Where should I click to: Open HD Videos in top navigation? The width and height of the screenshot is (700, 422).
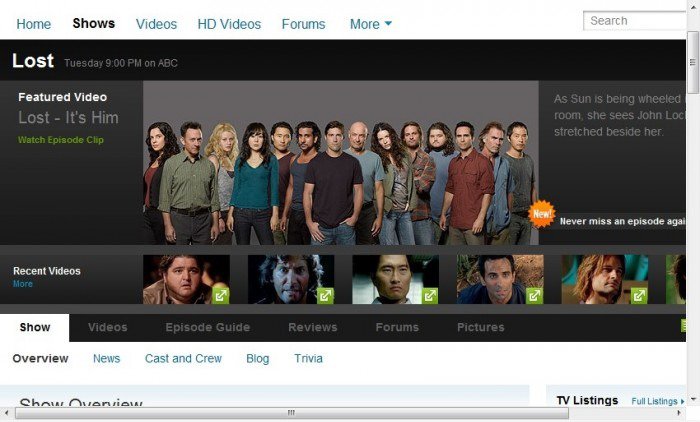click(229, 24)
